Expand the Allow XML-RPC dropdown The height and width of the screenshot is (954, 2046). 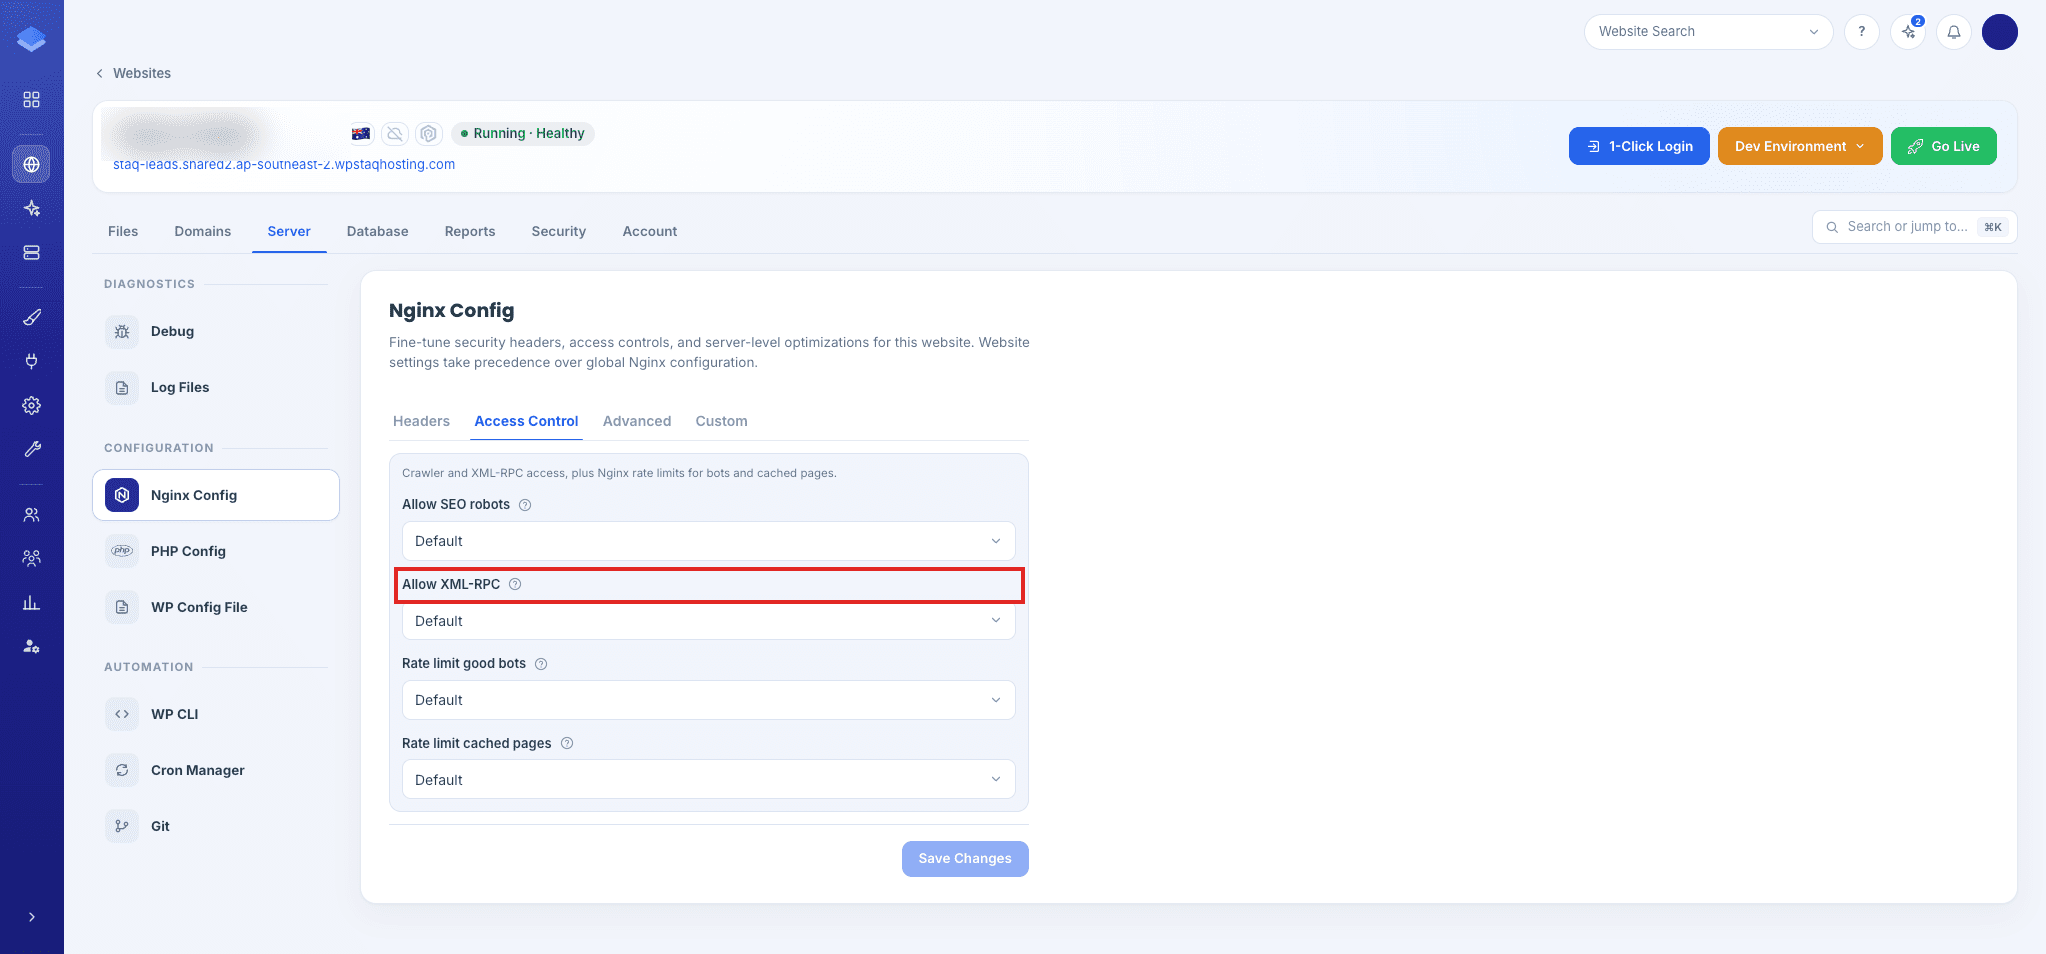pos(708,621)
